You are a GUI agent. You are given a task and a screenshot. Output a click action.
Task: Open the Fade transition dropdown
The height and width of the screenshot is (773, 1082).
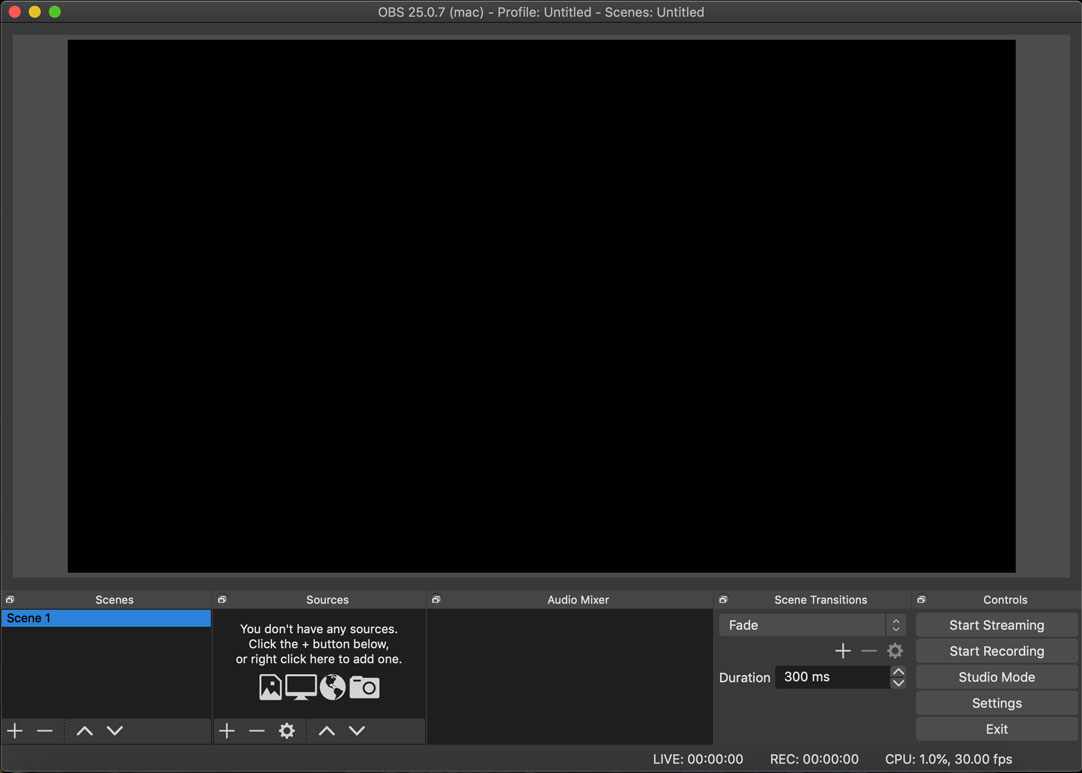tap(812, 625)
